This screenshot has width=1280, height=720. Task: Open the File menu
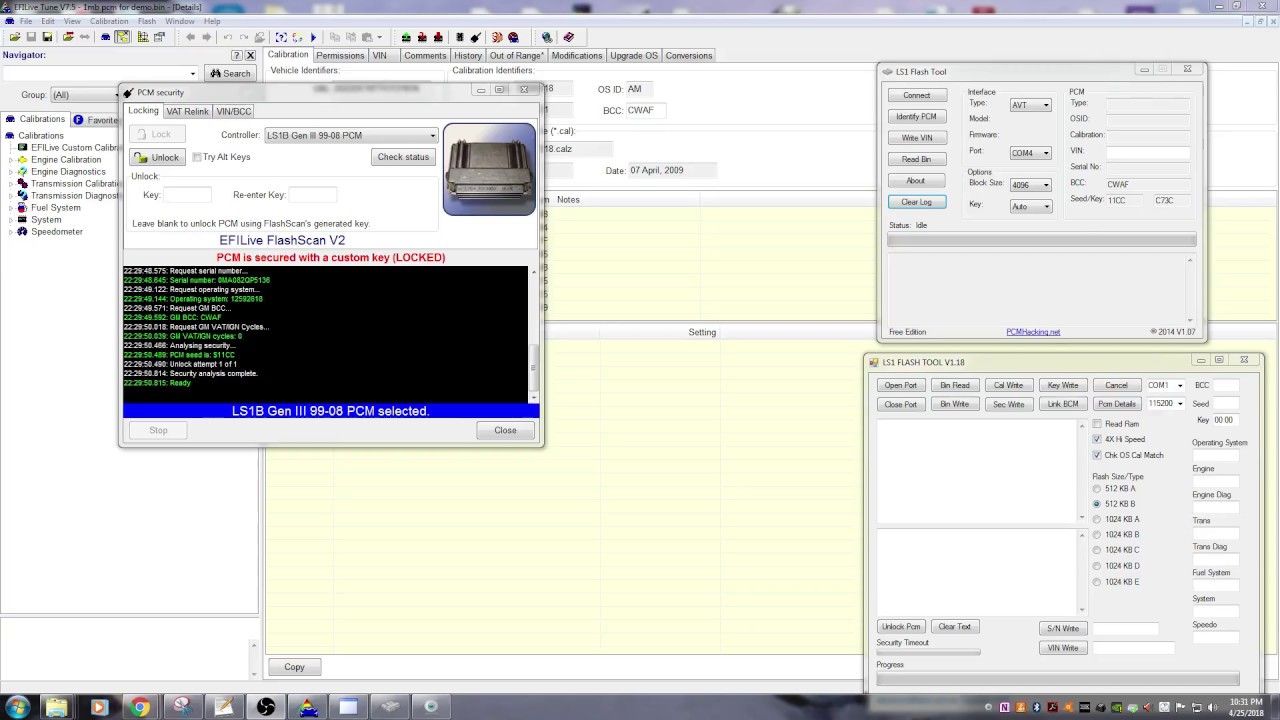tap(25, 21)
